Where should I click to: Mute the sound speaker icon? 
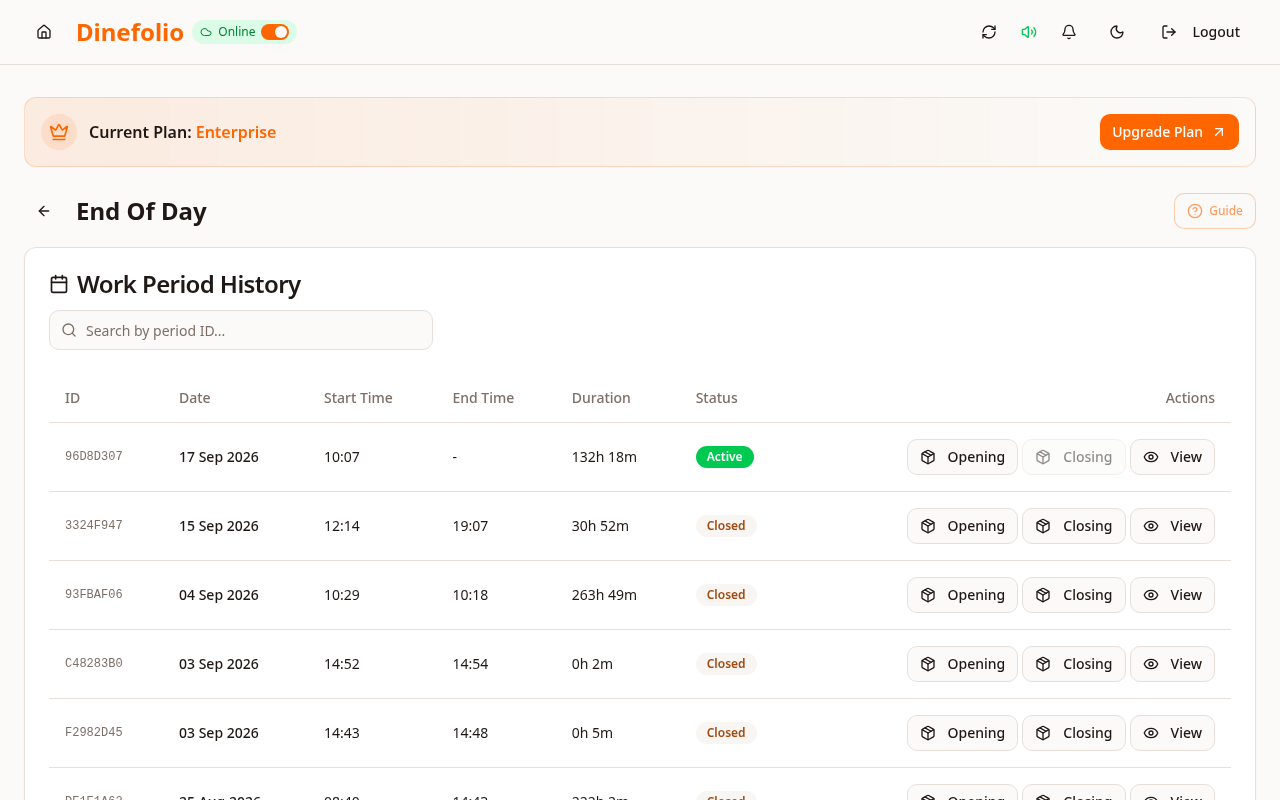point(1029,32)
